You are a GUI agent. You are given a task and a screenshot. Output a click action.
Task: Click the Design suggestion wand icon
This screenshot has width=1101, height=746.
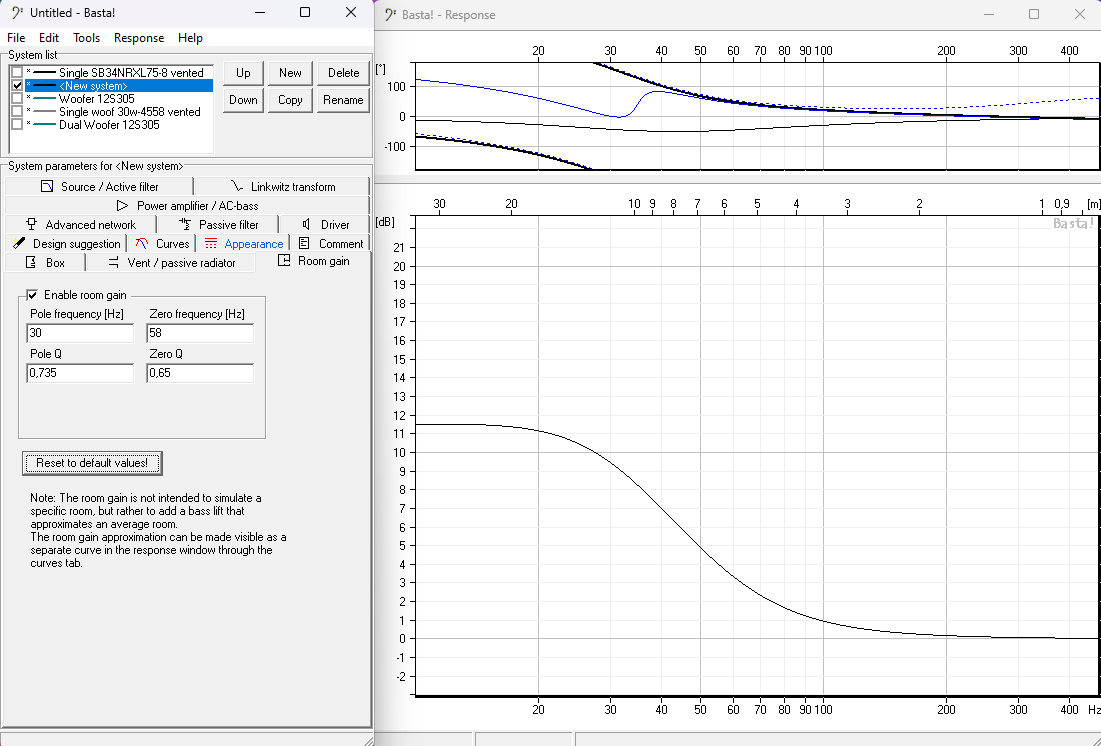pyautogui.click(x=19, y=244)
